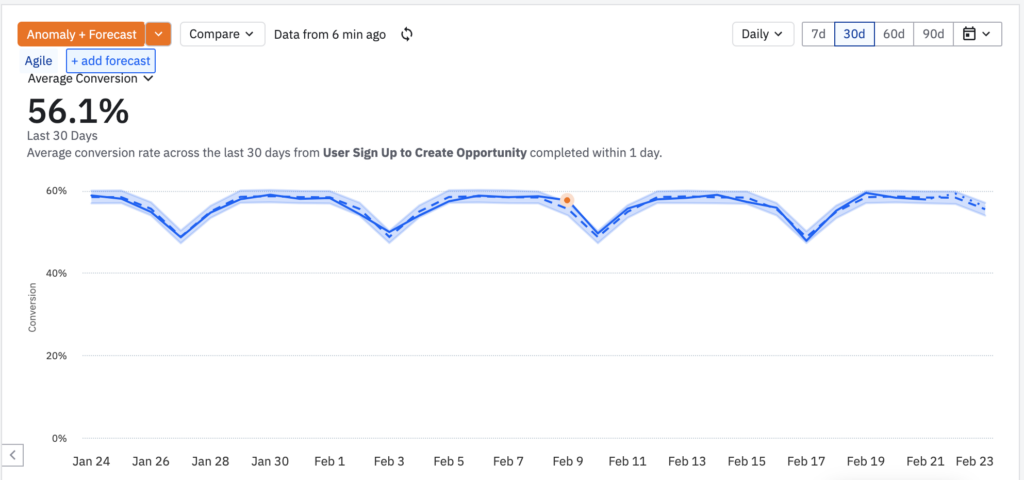Image resolution: width=1024 pixels, height=480 pixels.
Task: Expand the Compare dropdown
Action: [x=222, y=34]
